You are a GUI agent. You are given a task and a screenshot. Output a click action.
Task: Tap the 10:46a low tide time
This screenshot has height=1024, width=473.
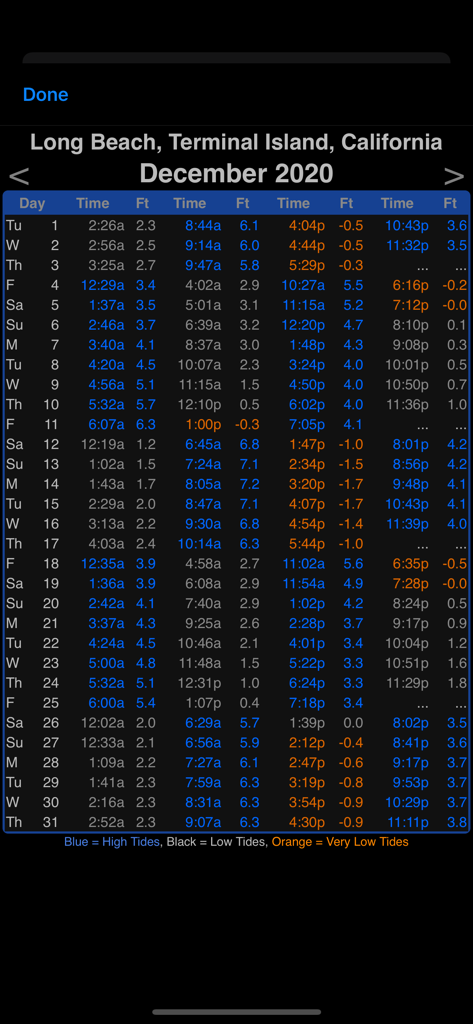pos(199,643)
